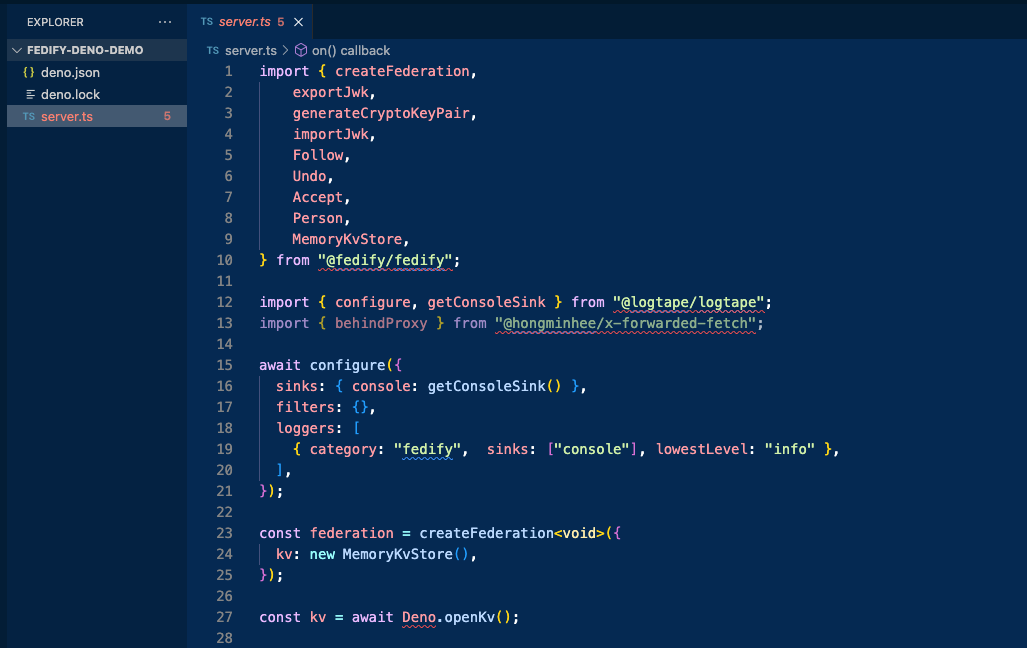
Task: Click the TS icon in the breadcrumb bar
Action: click(x=212, y=50)
